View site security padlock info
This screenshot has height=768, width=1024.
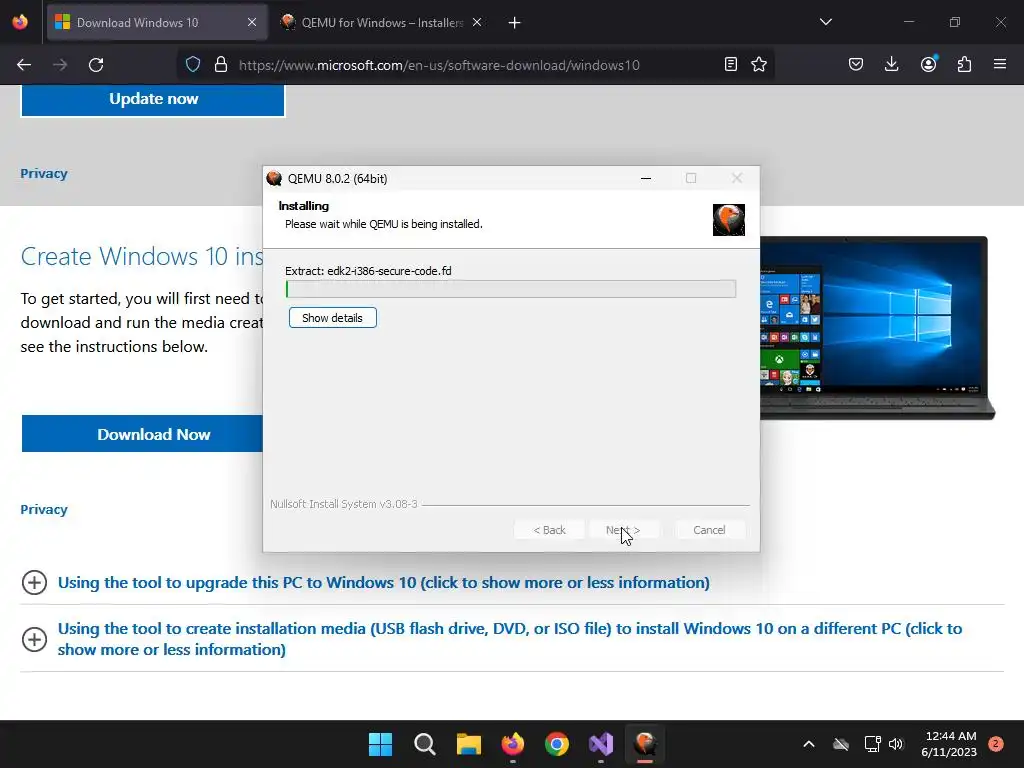221,65
